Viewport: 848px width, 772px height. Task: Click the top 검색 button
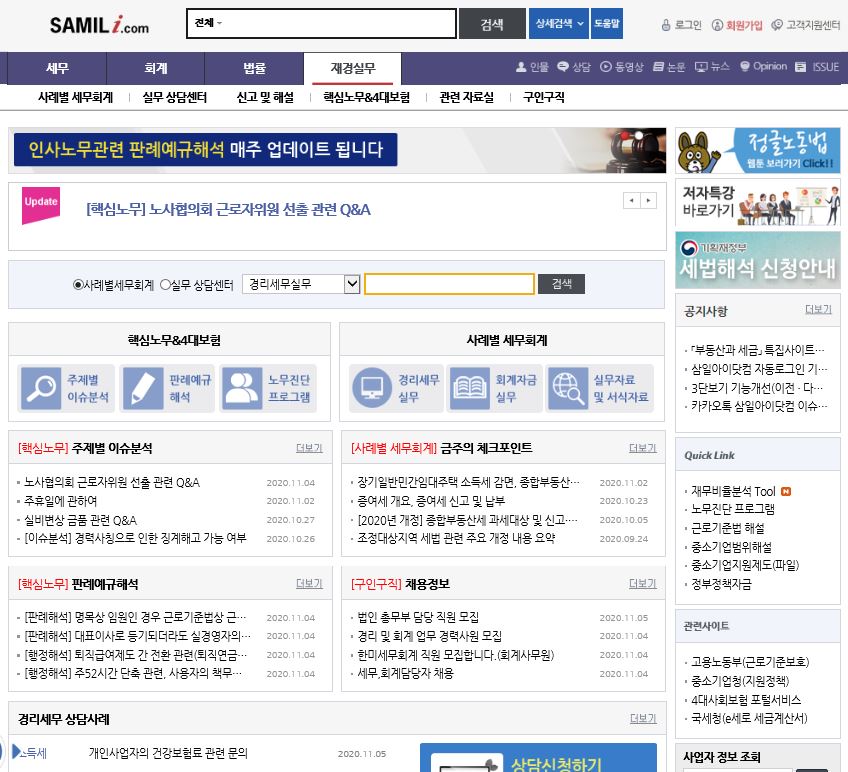click(492, 24)
